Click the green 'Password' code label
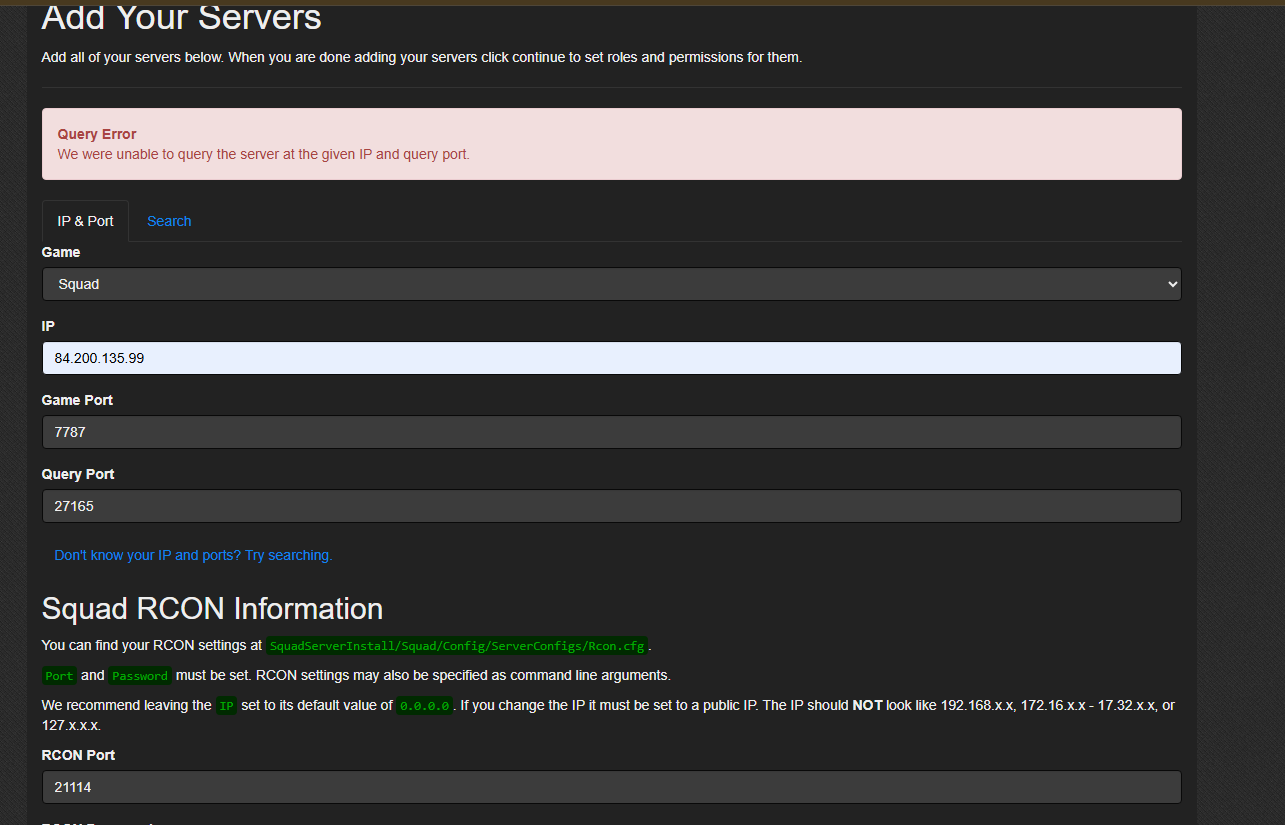This screenshot has height=825, width=1285. (140, 676)
